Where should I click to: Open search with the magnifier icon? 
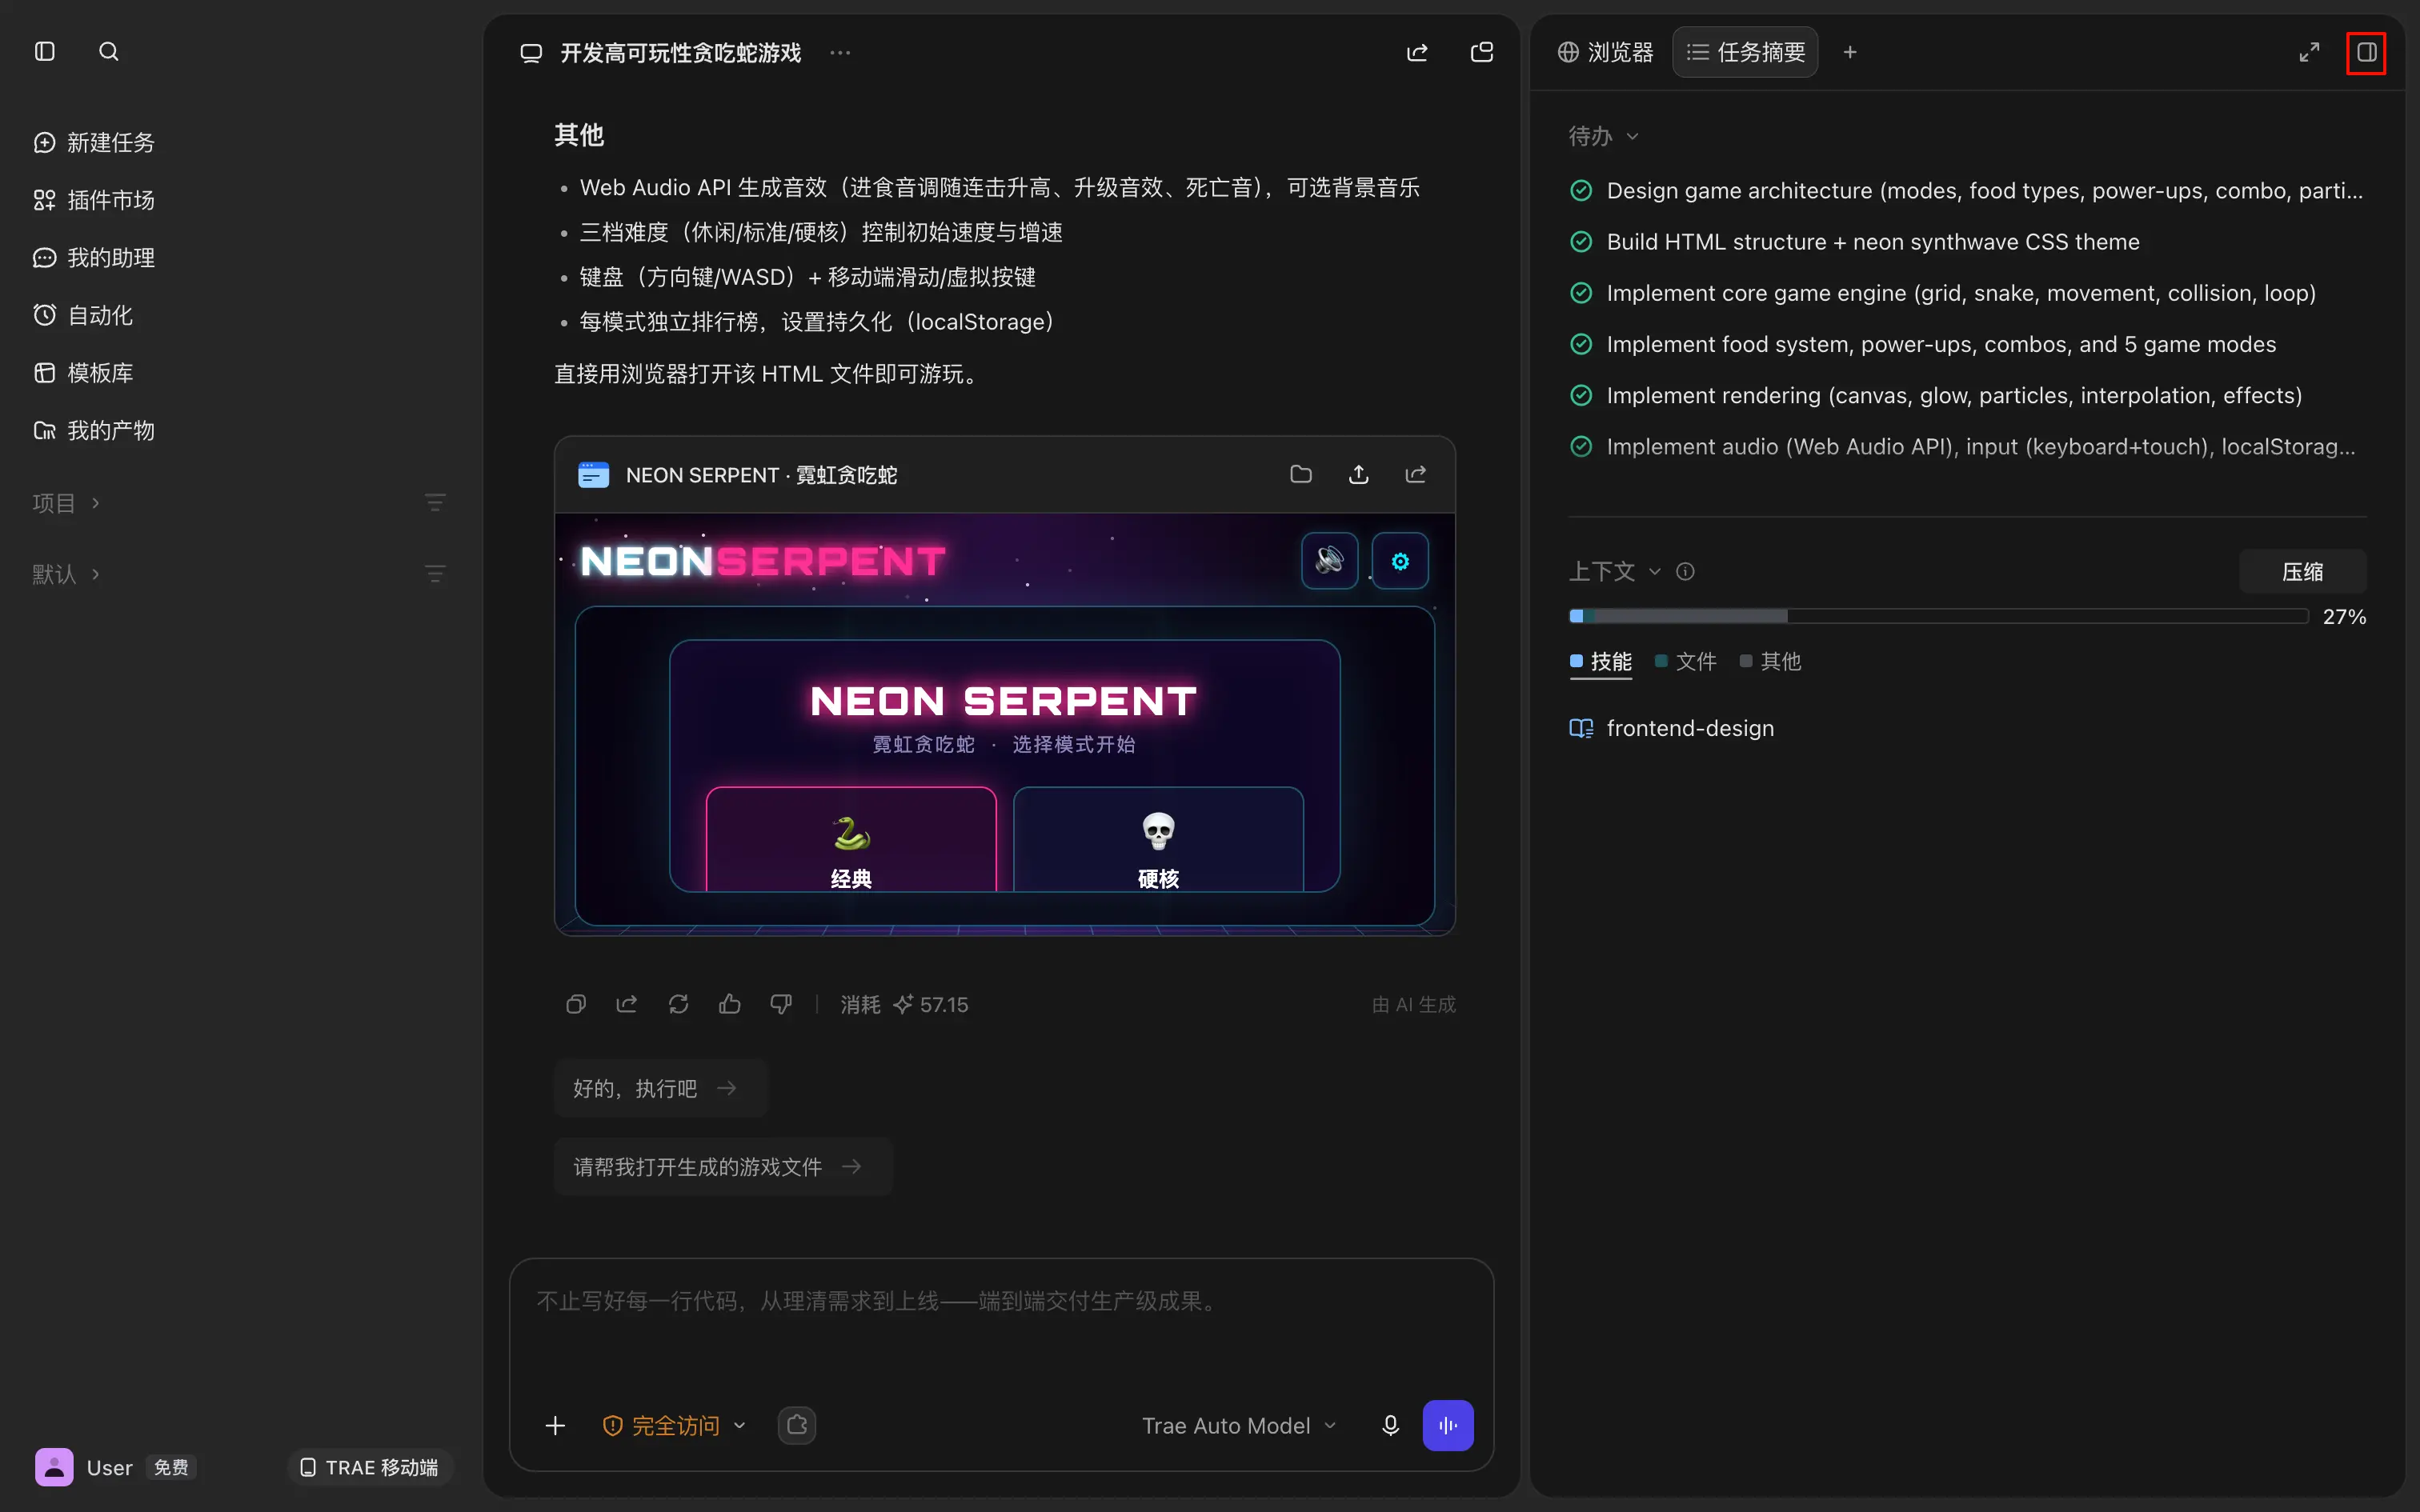click(109, 51)
